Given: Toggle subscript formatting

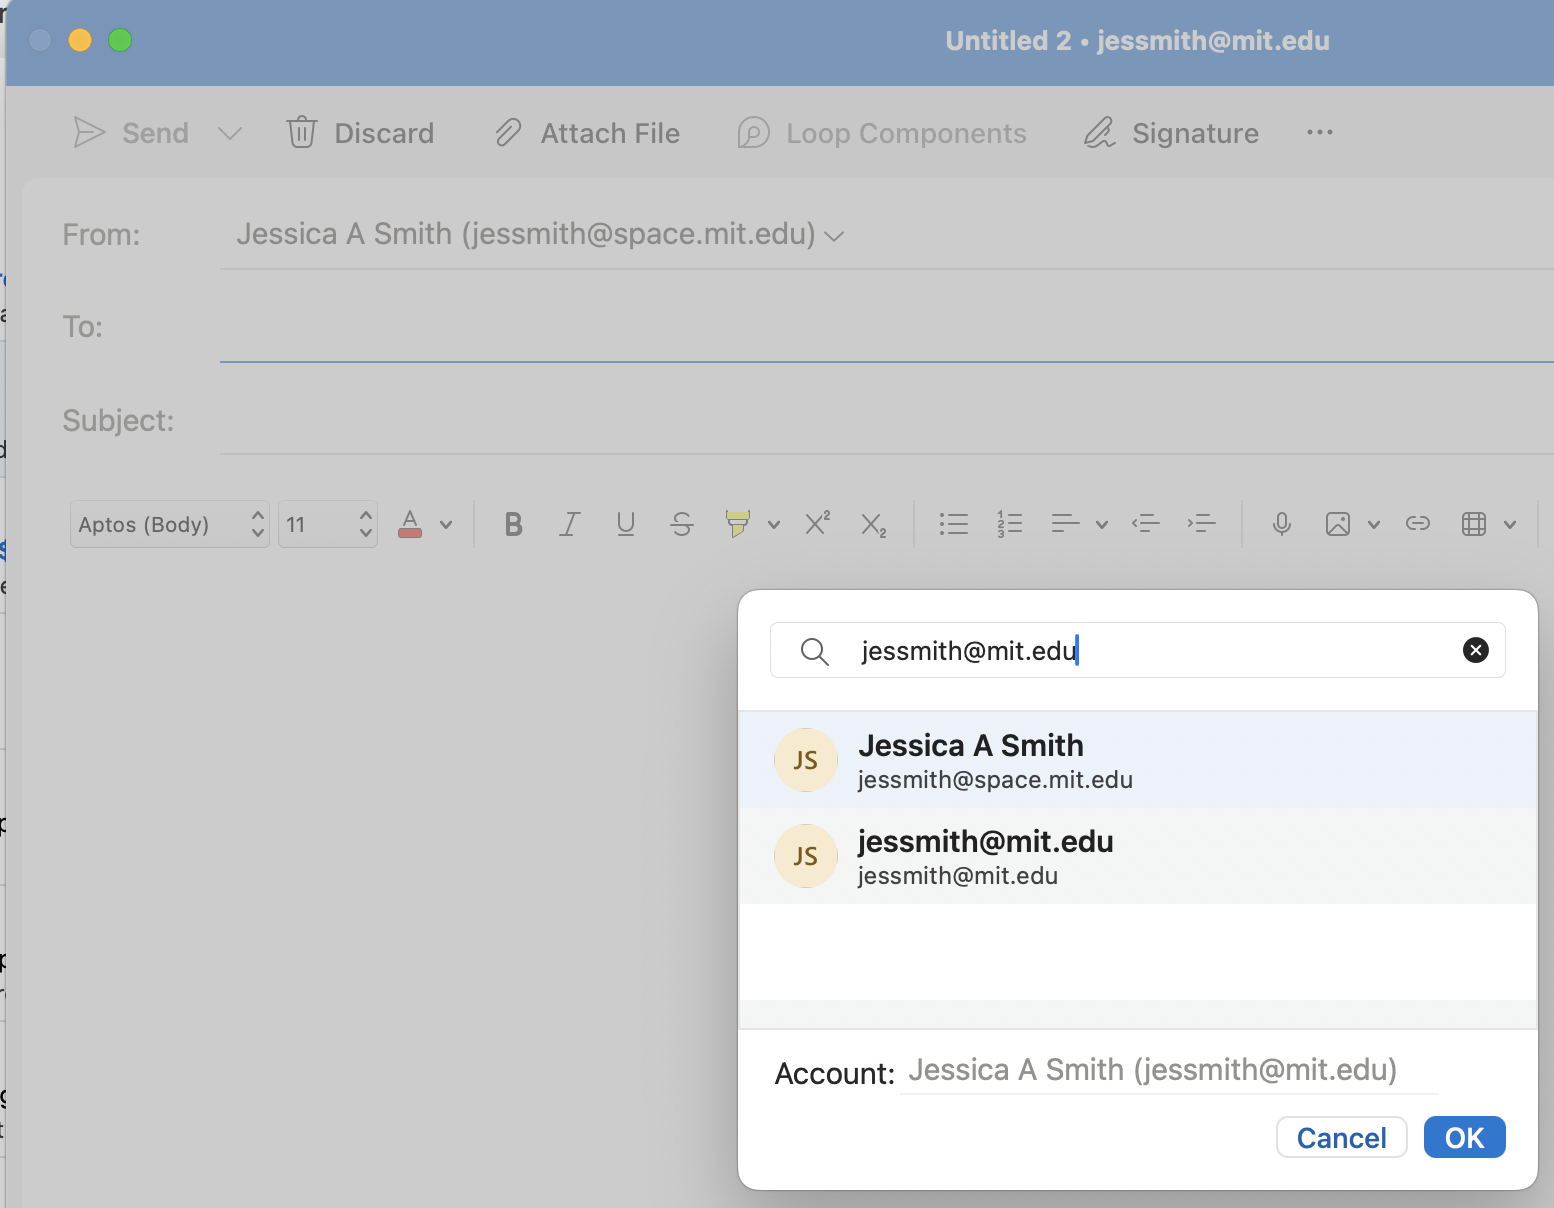Looking at the screenshot, I should (x=874, y=525).
